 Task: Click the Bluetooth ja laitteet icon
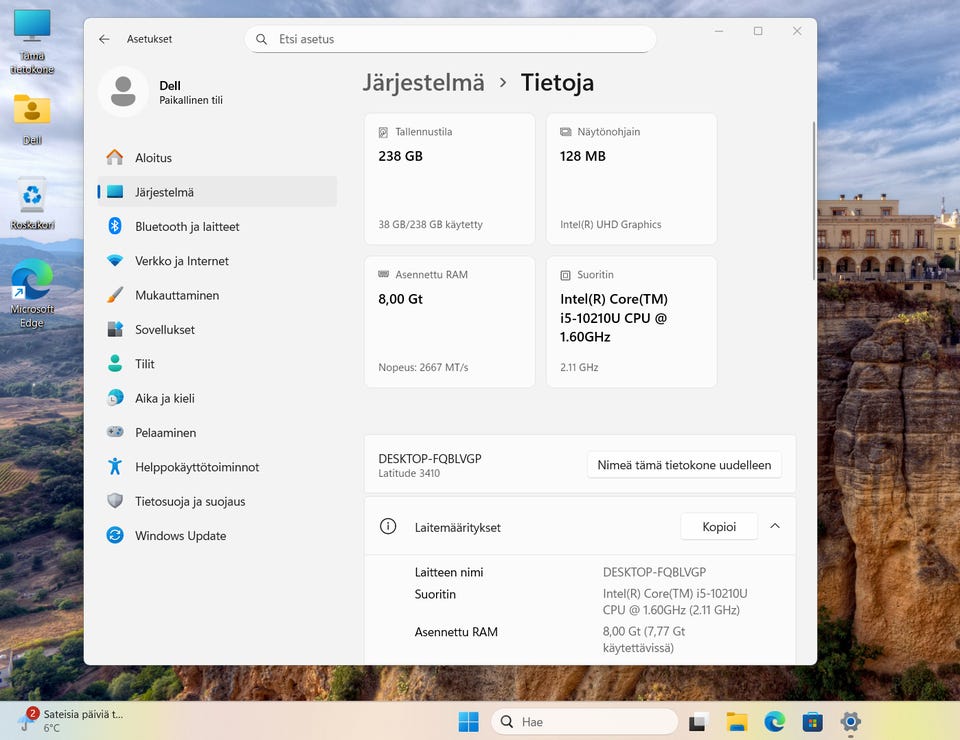point(115,226)
